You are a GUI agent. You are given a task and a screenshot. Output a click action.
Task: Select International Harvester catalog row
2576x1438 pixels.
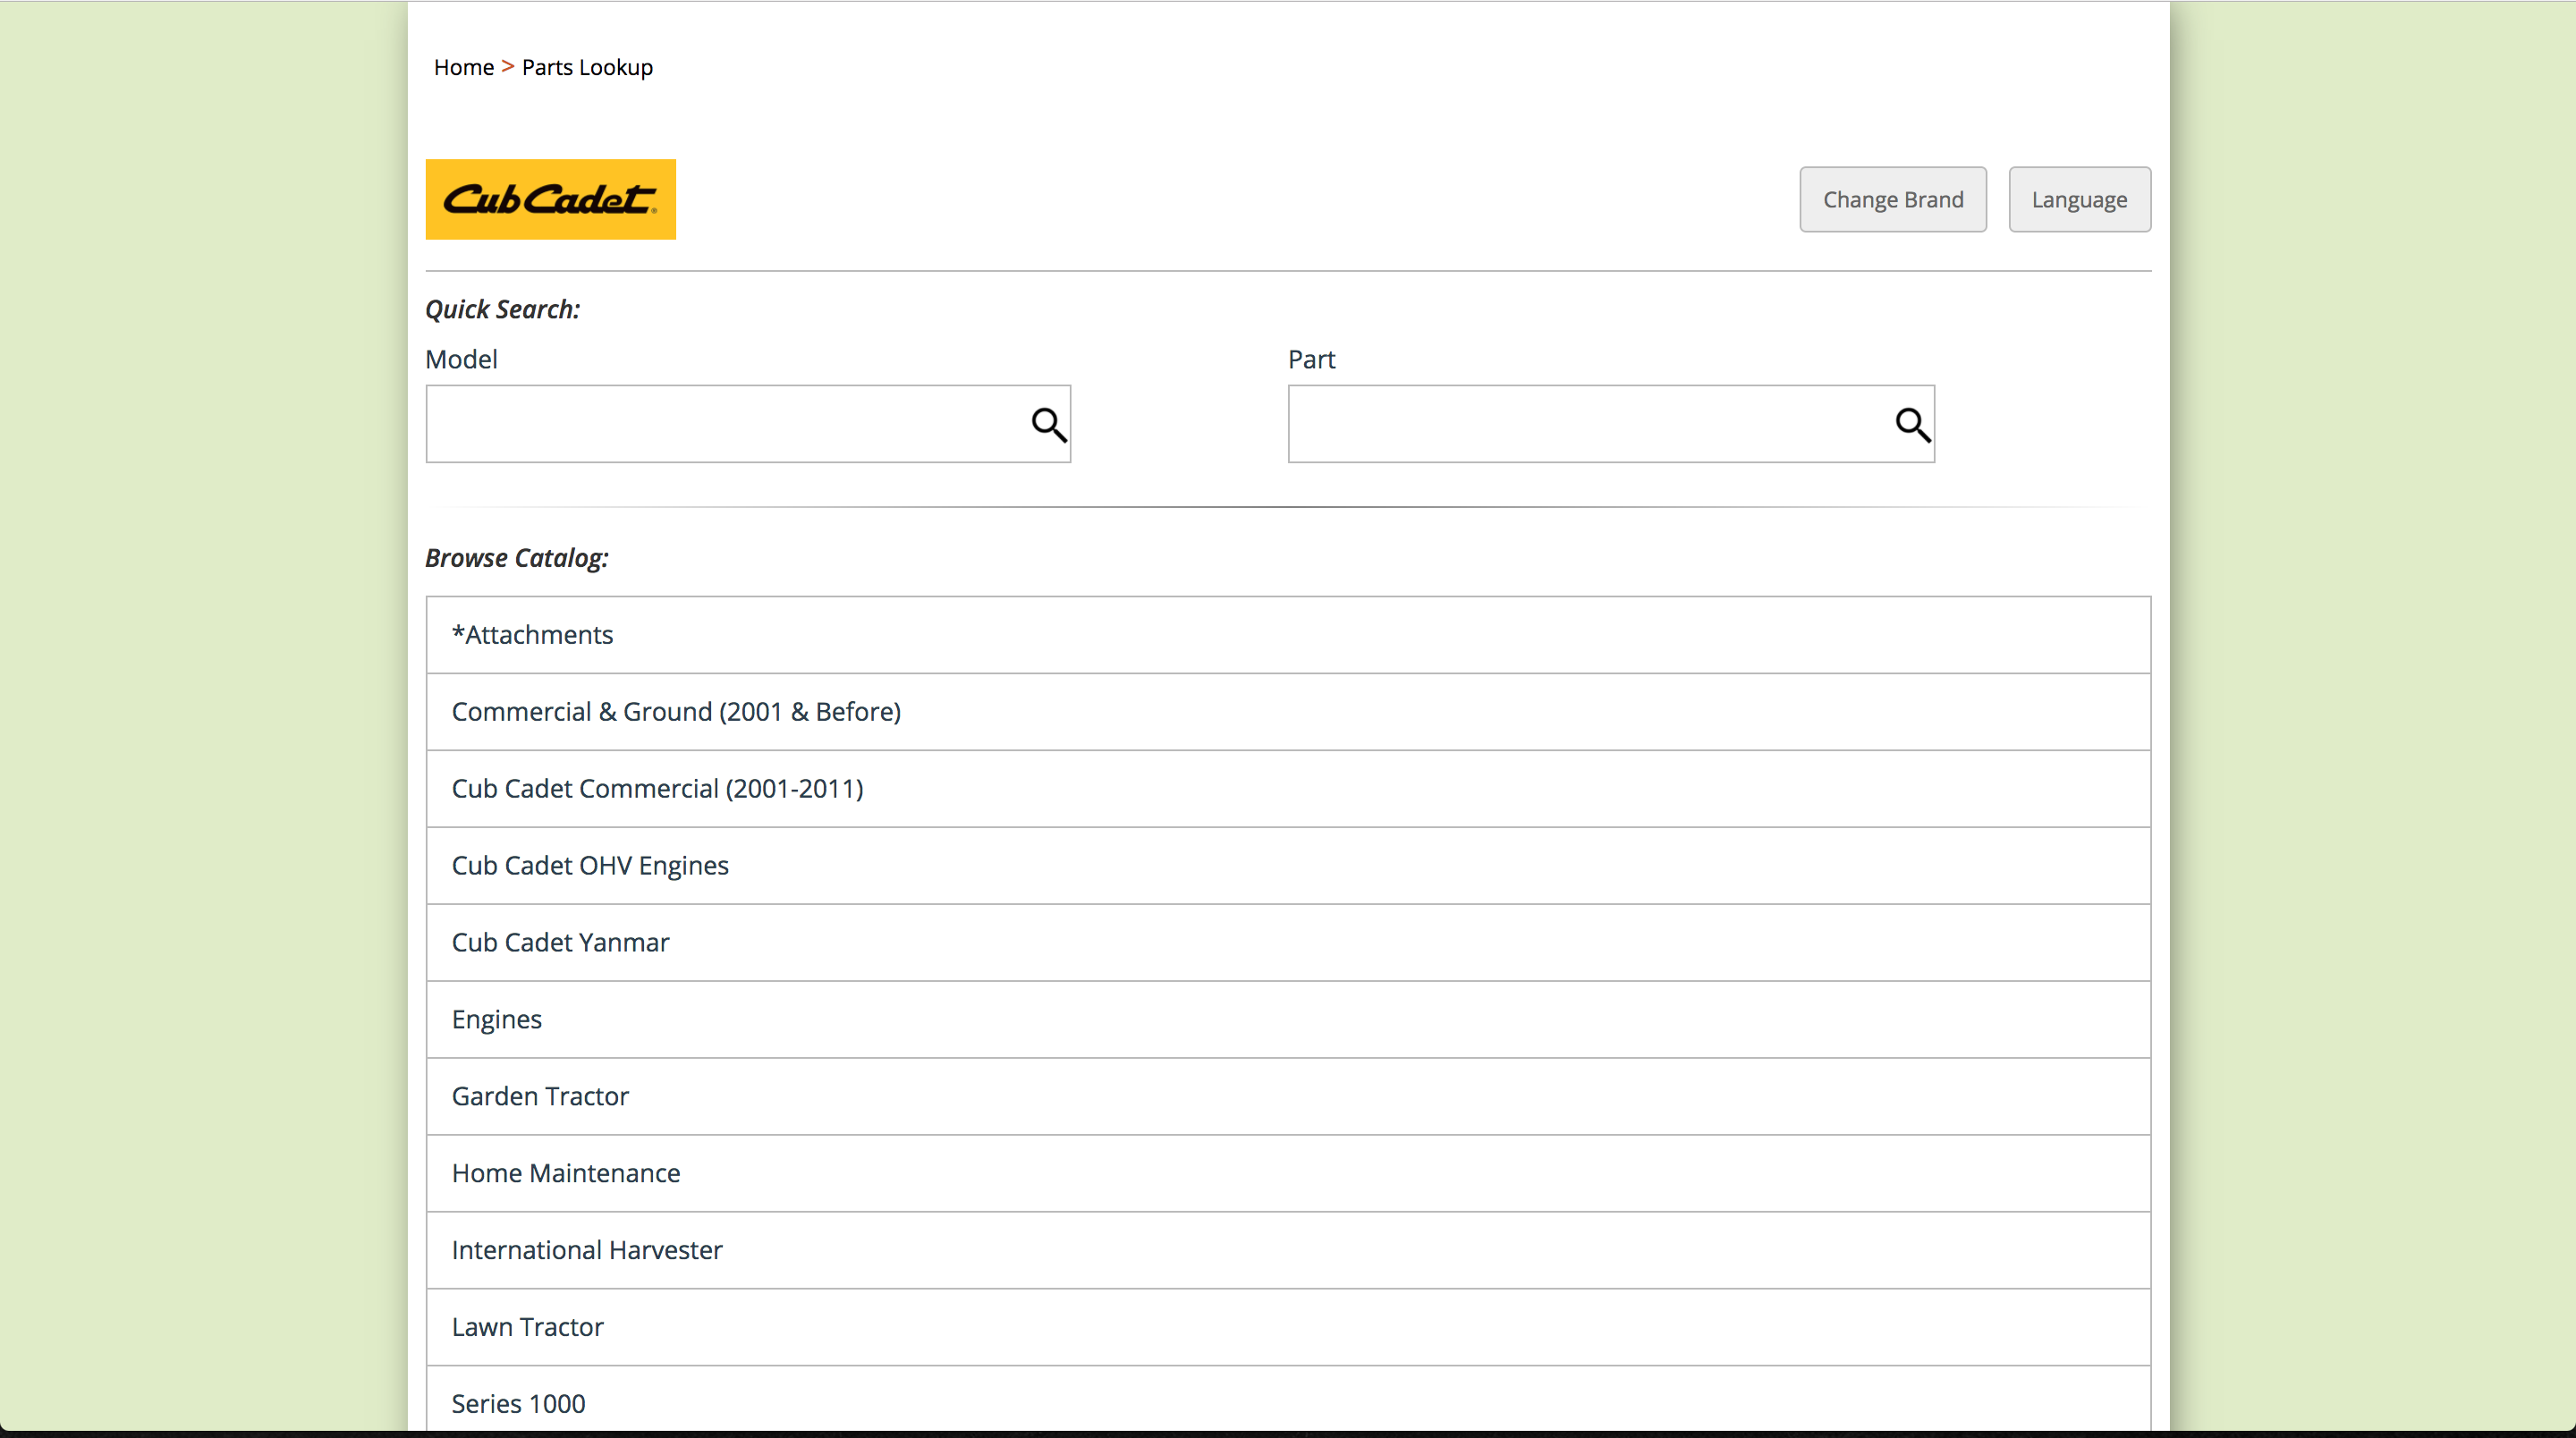1288,1251
